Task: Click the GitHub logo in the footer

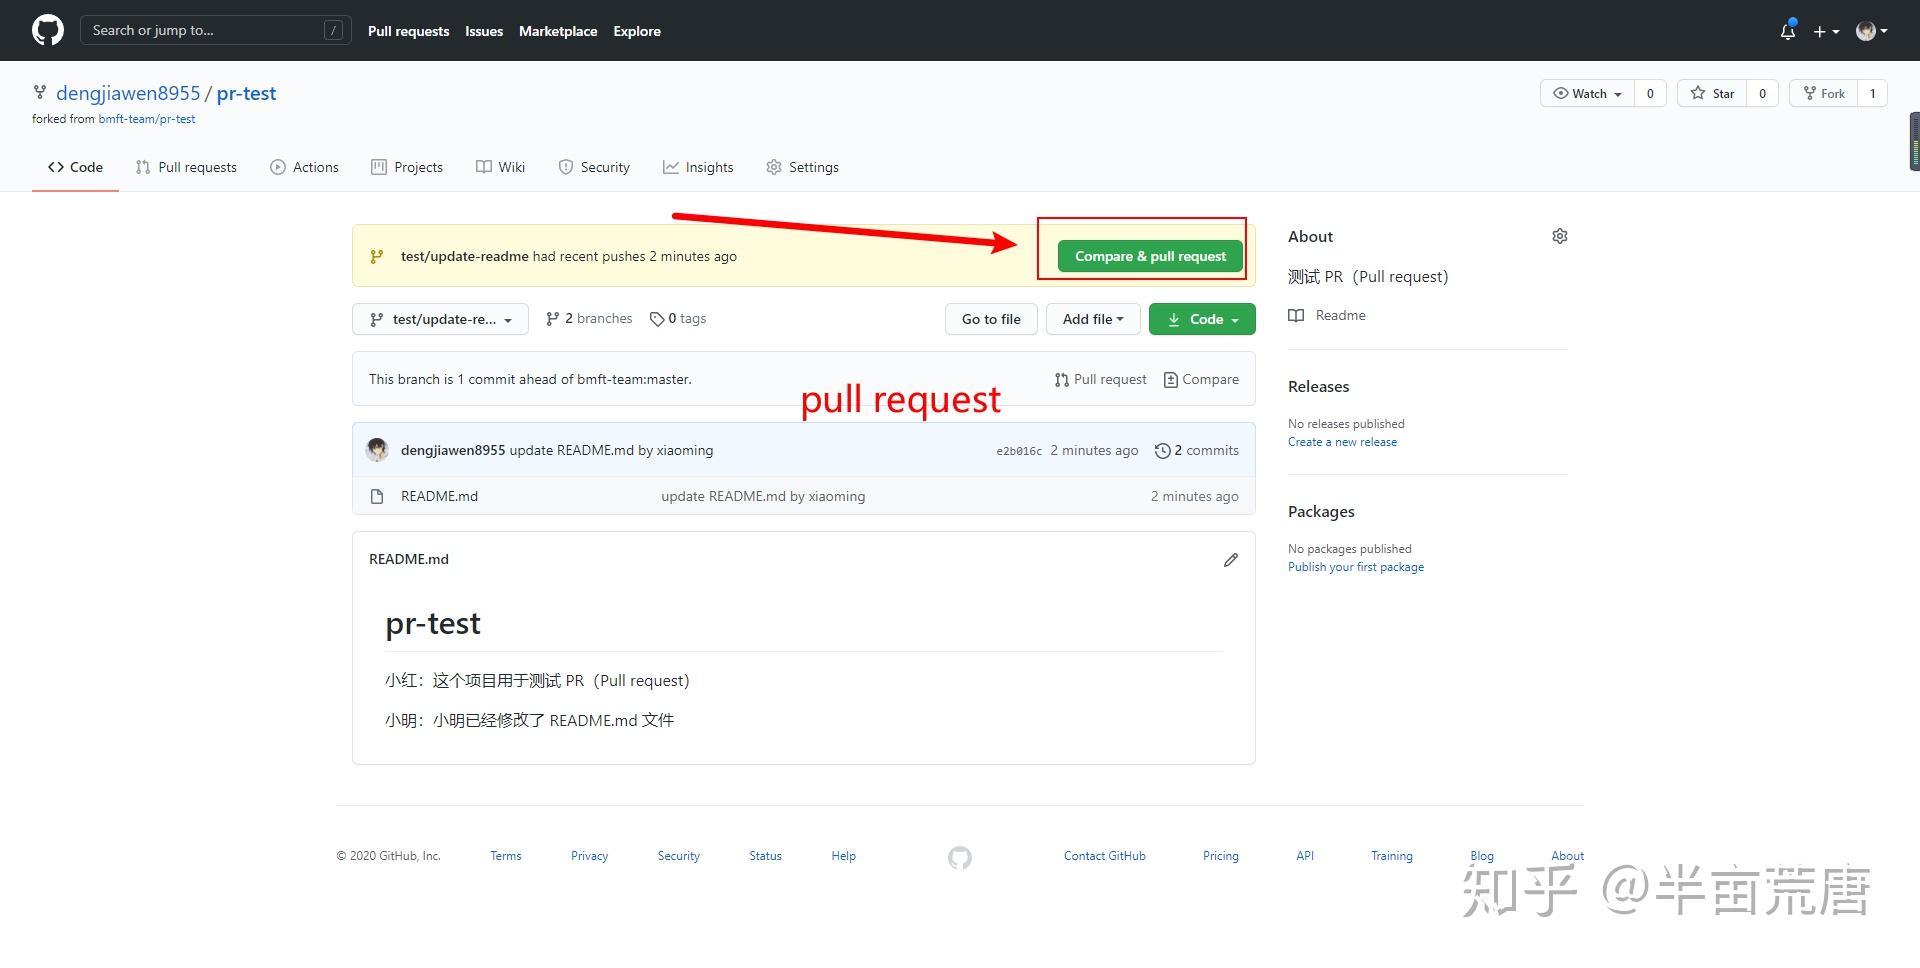Action: point(959,857)
